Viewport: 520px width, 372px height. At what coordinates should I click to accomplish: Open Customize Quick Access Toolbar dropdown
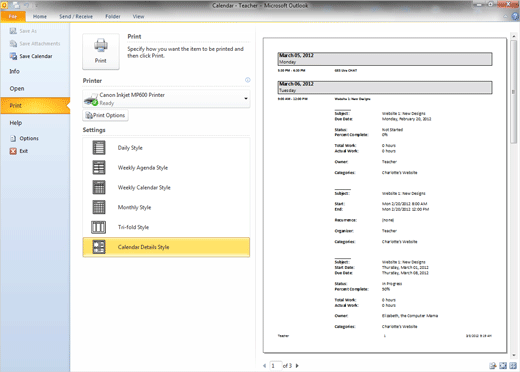point(36,5)
